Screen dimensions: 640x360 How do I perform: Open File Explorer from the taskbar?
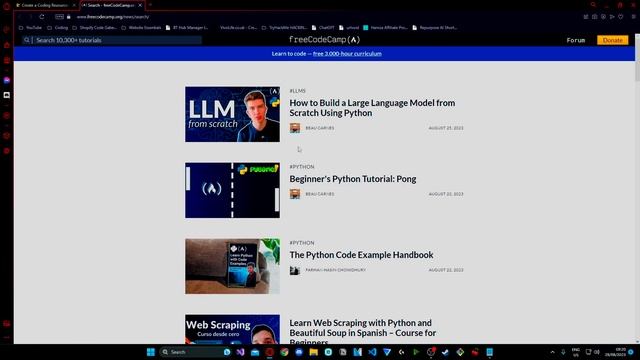313,352
